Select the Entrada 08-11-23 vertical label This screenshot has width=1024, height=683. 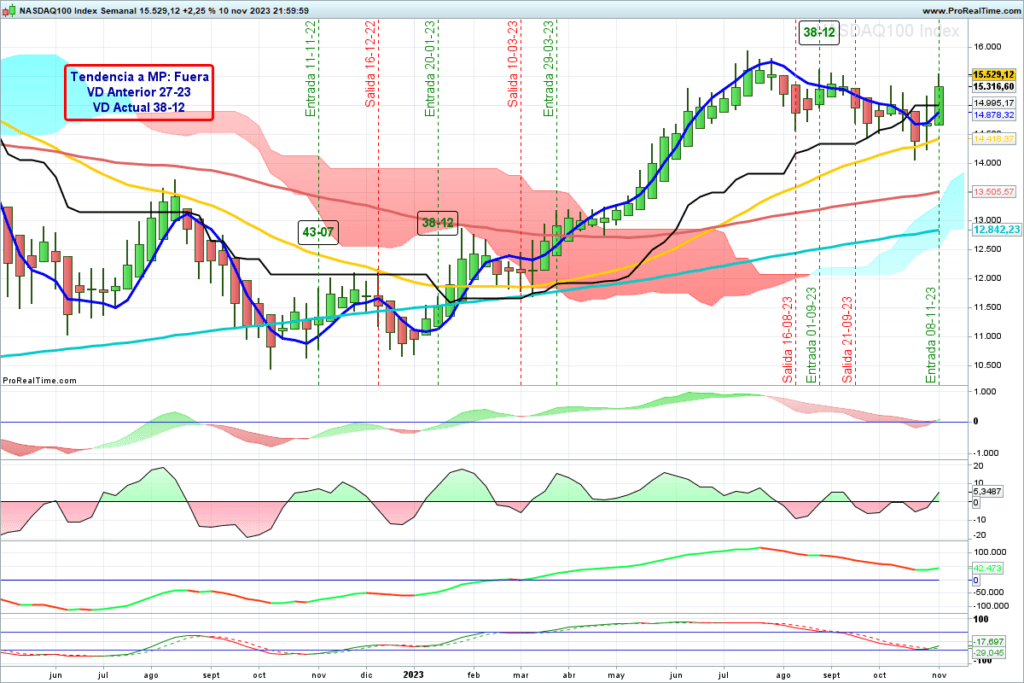[x=931, y=335]
